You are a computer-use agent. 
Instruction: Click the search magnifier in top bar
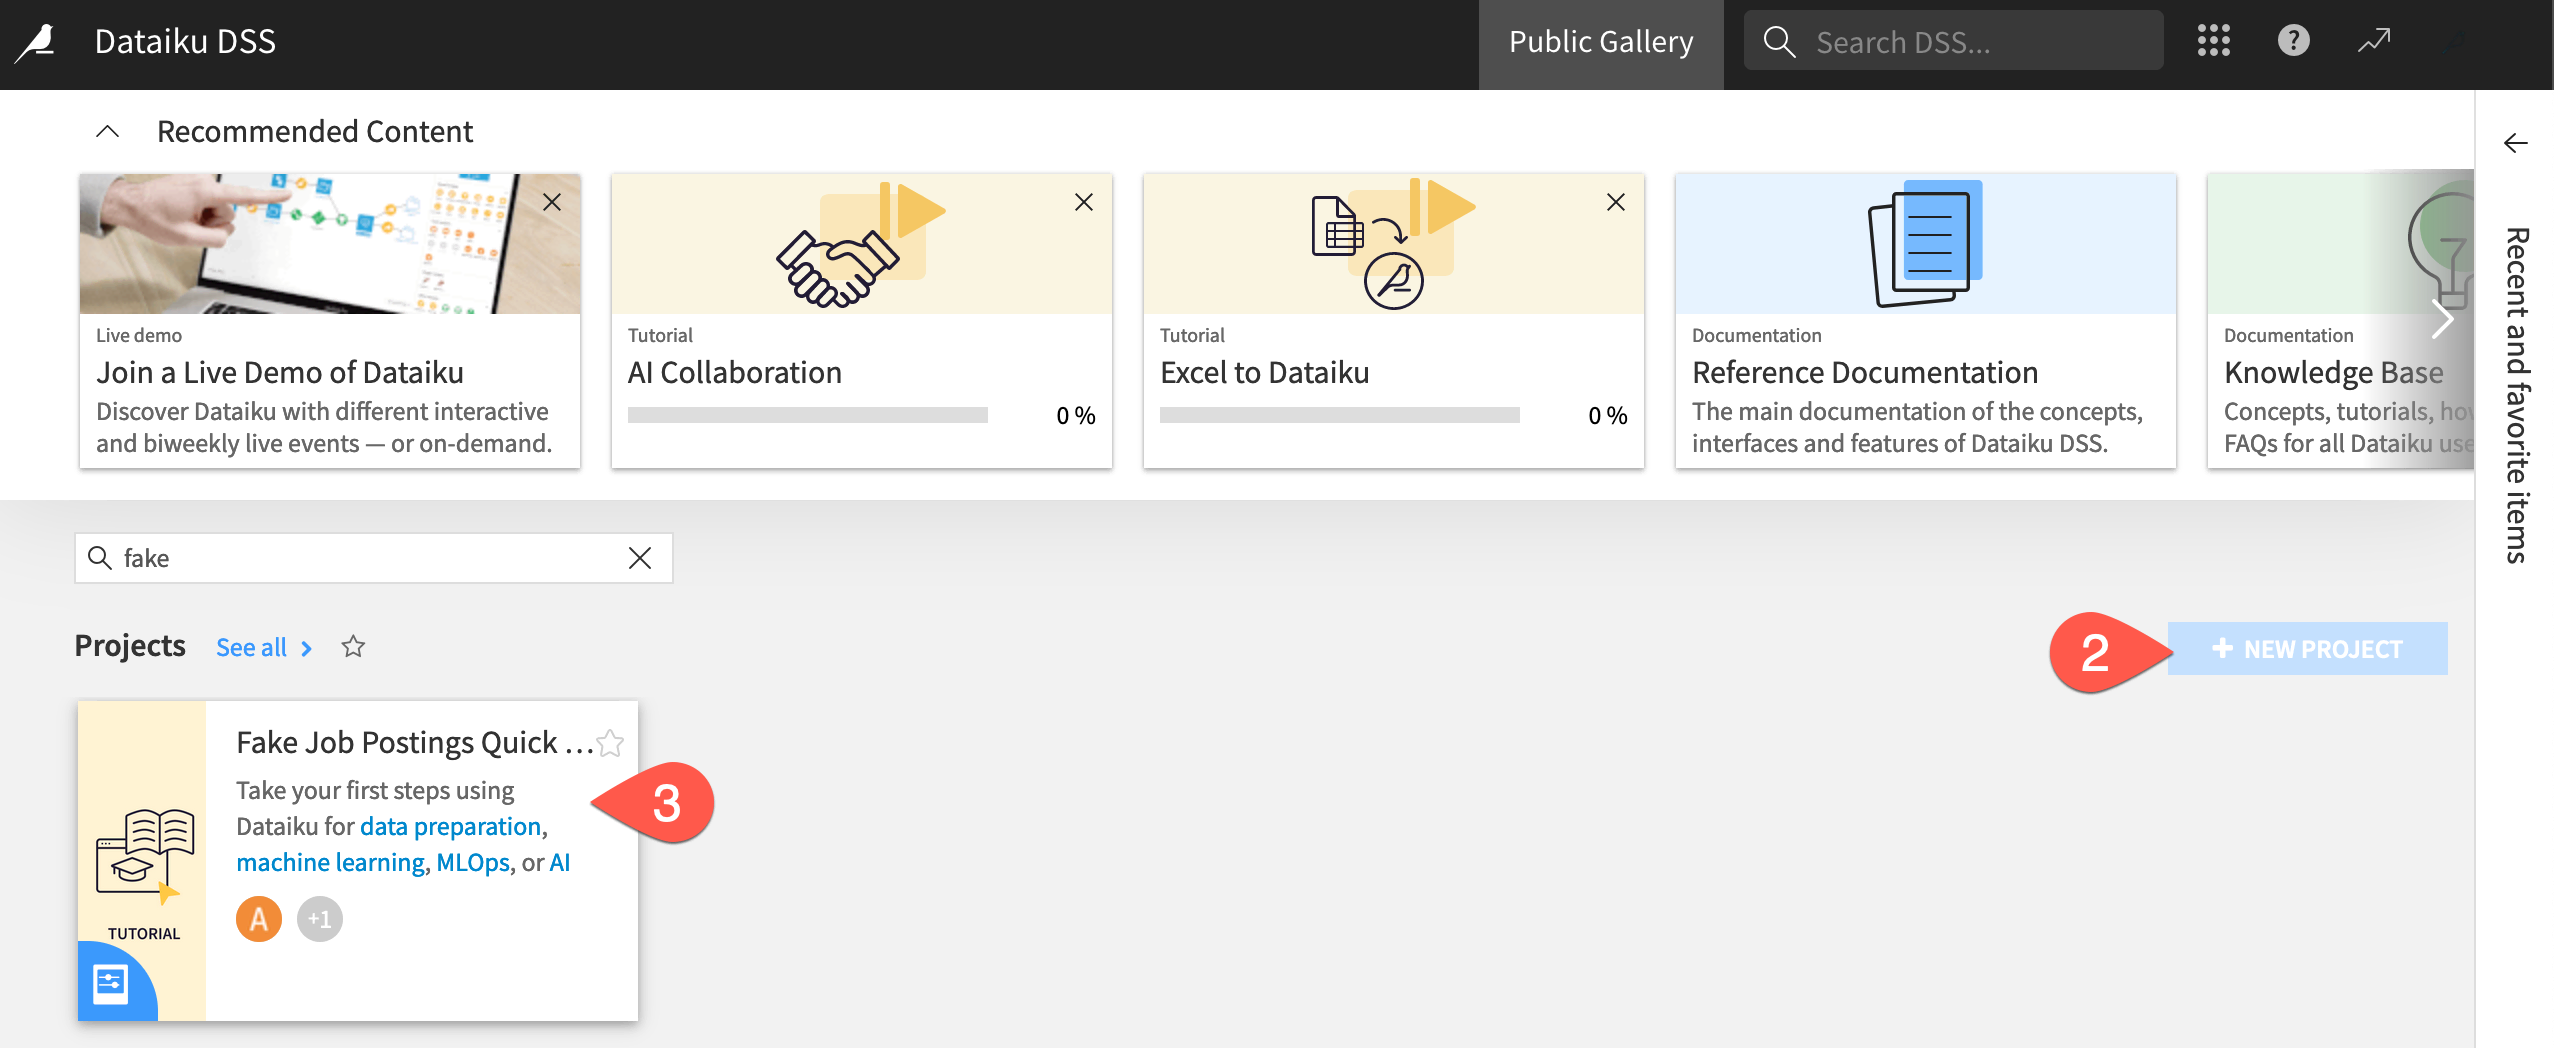coord(1778,42)
